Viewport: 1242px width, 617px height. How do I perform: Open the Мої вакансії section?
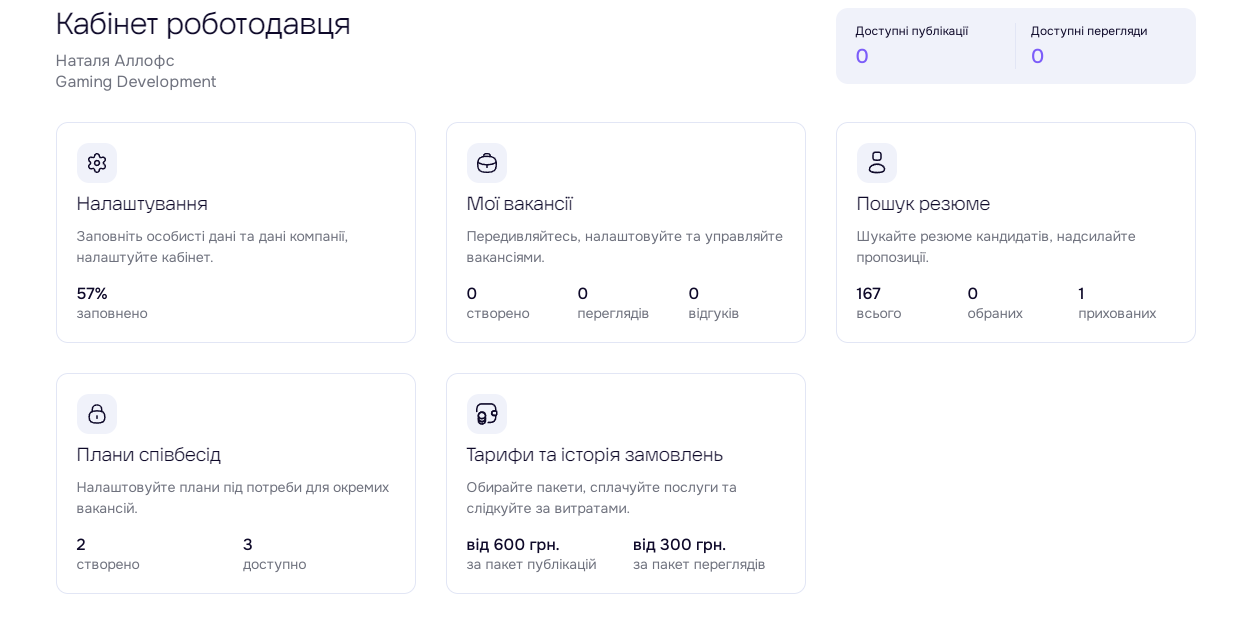pyautogui.click(x=519, y=204)
